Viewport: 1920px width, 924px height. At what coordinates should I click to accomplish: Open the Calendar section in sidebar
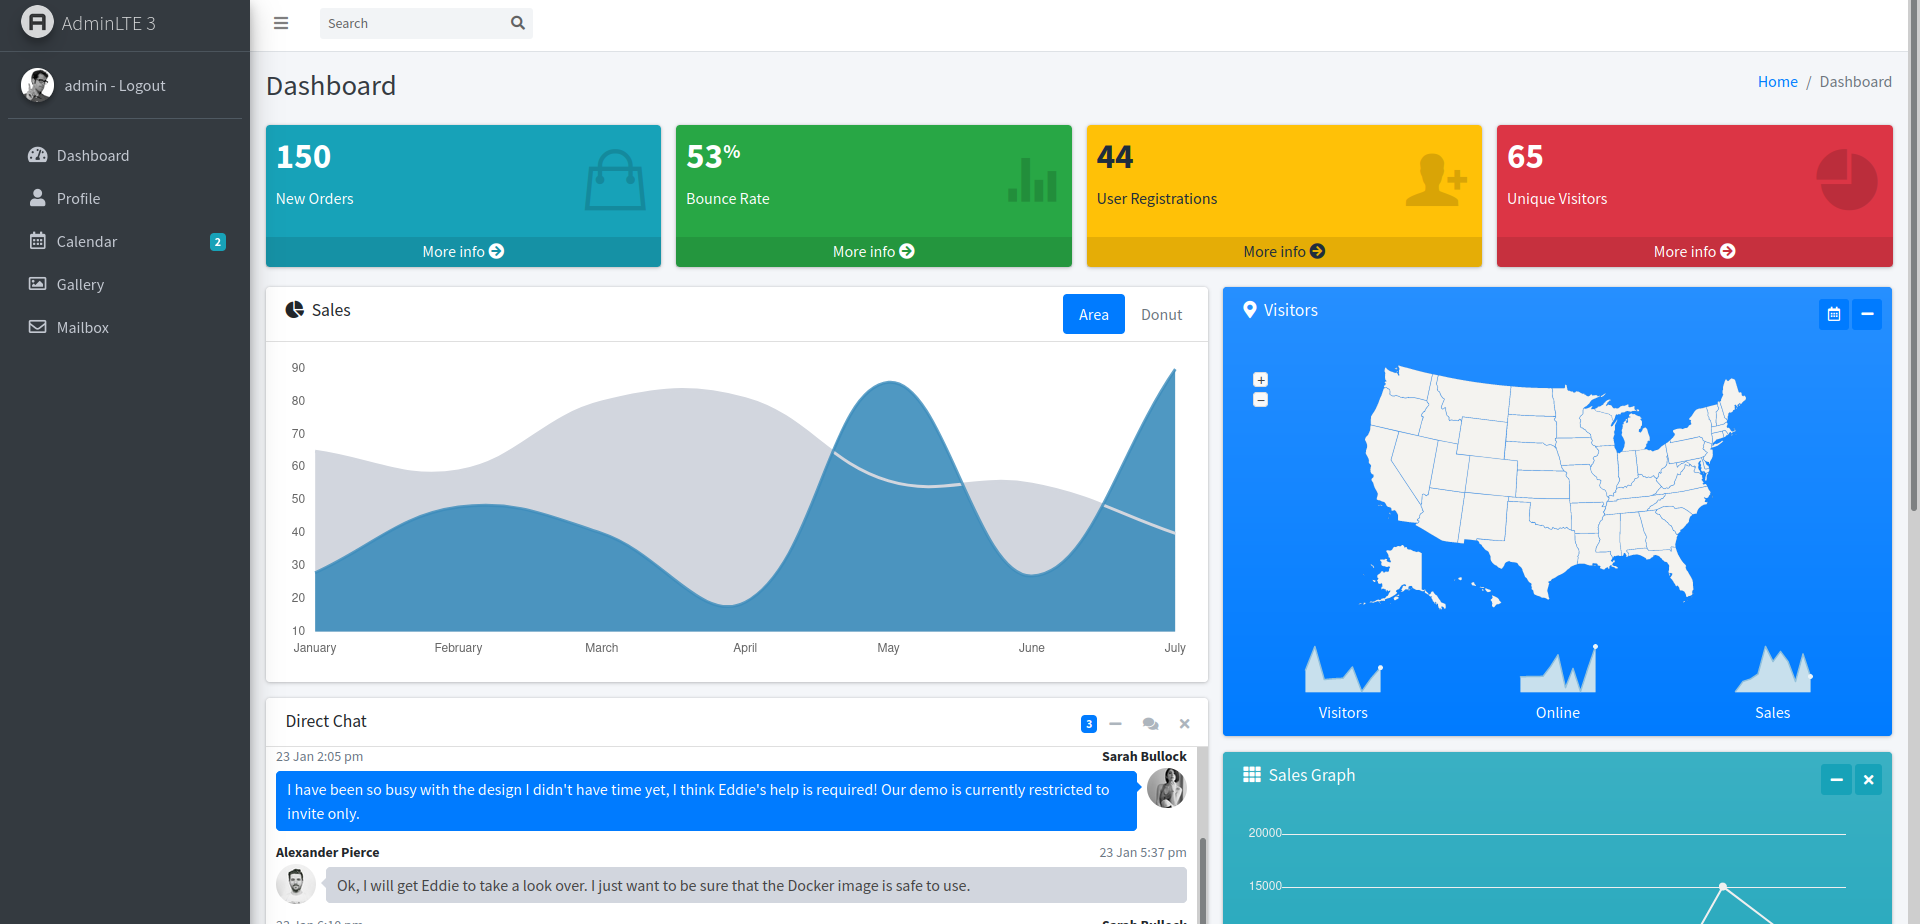(x=85, y=241)
